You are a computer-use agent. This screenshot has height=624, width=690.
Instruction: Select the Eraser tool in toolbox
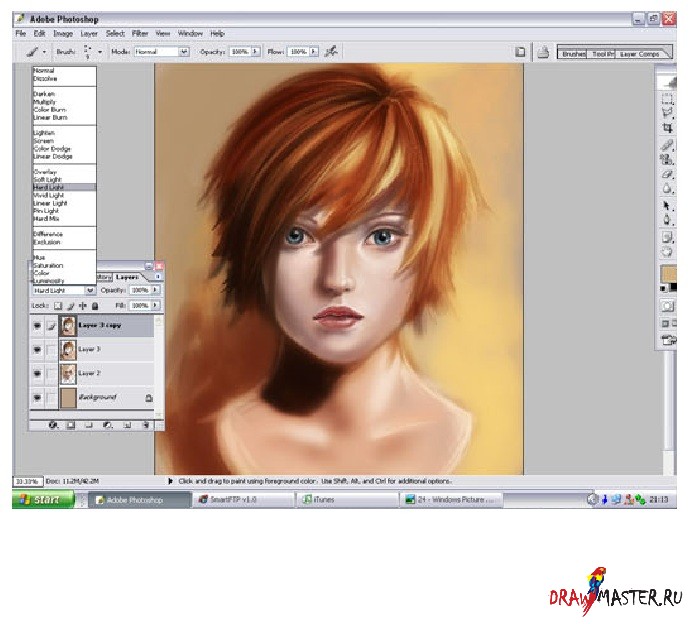coord(667,174)
